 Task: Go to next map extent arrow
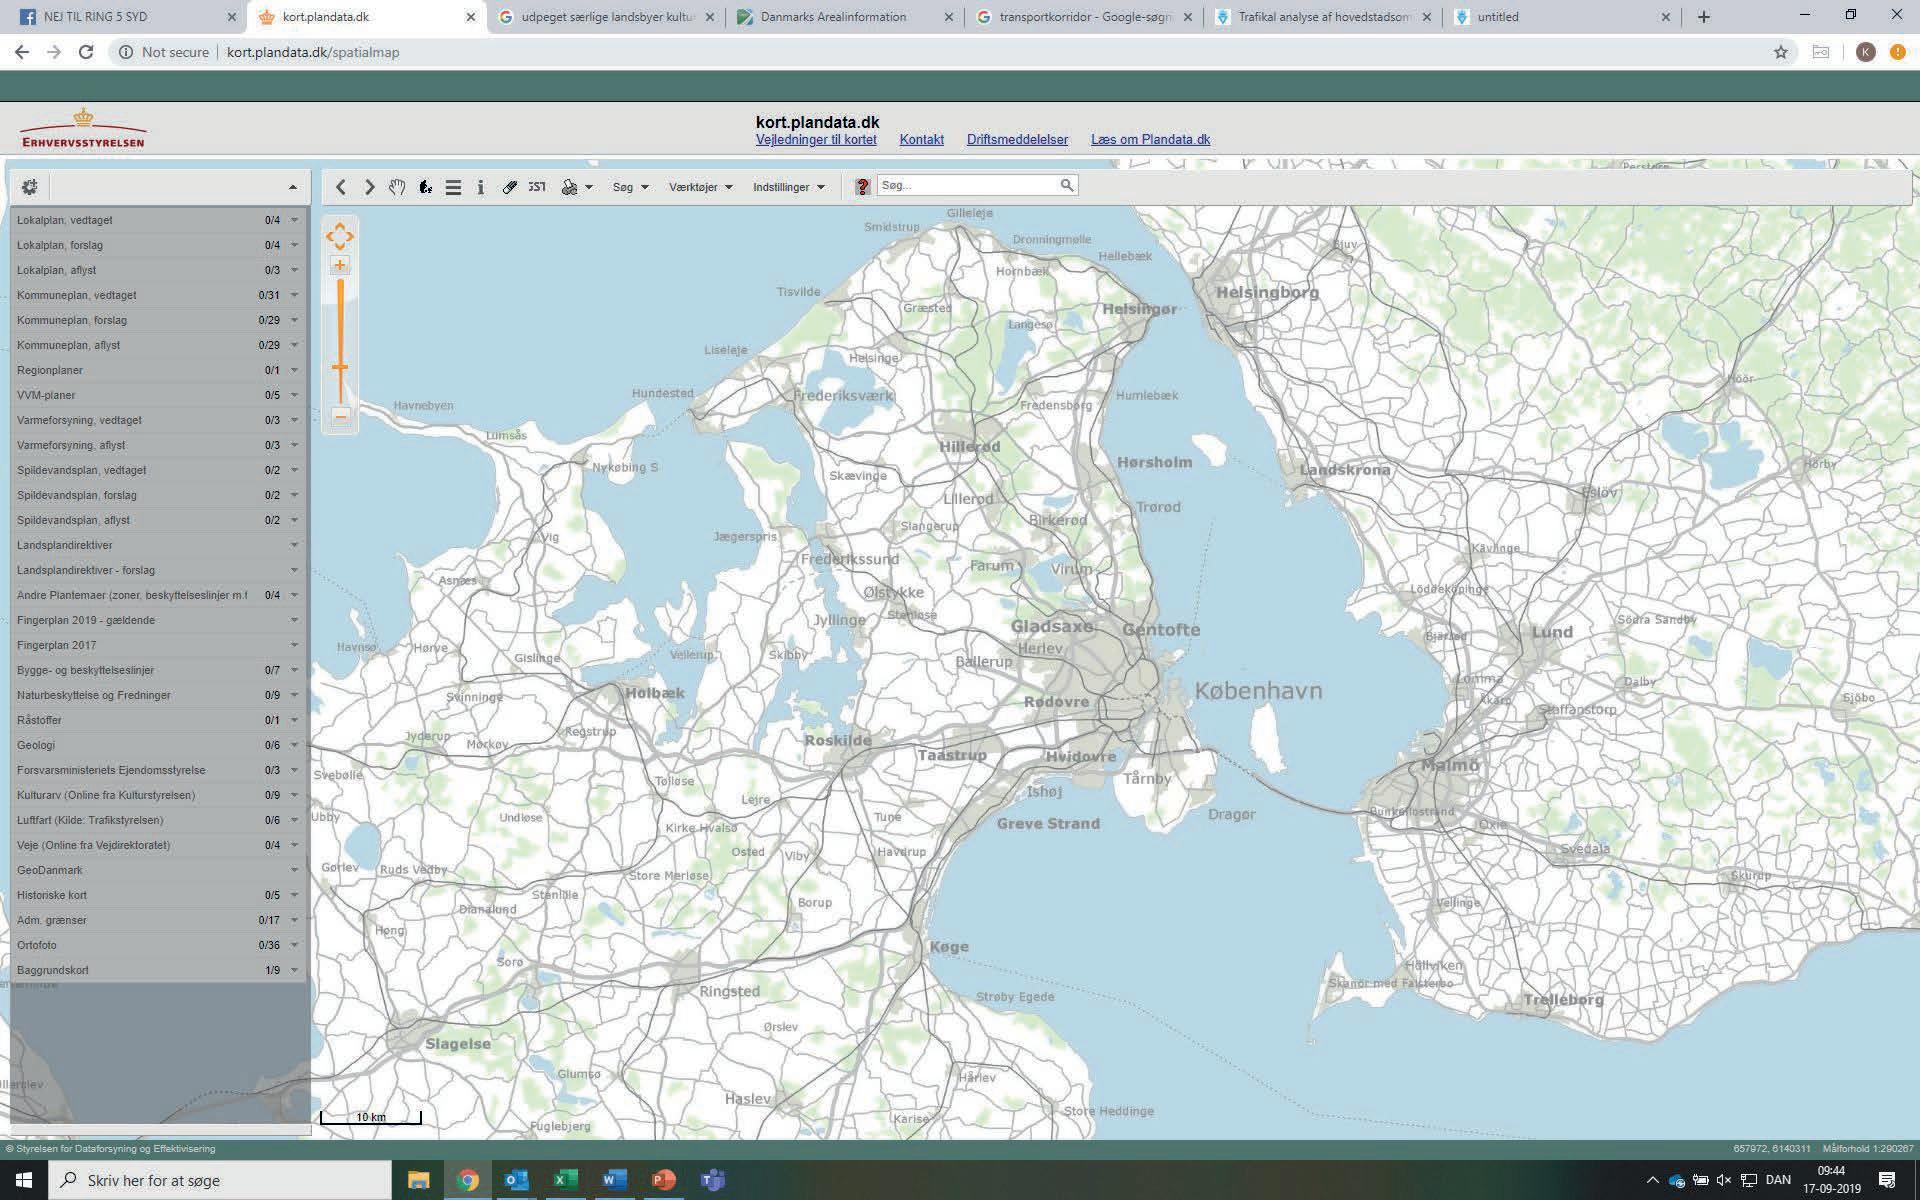click(x=369, y=187)
